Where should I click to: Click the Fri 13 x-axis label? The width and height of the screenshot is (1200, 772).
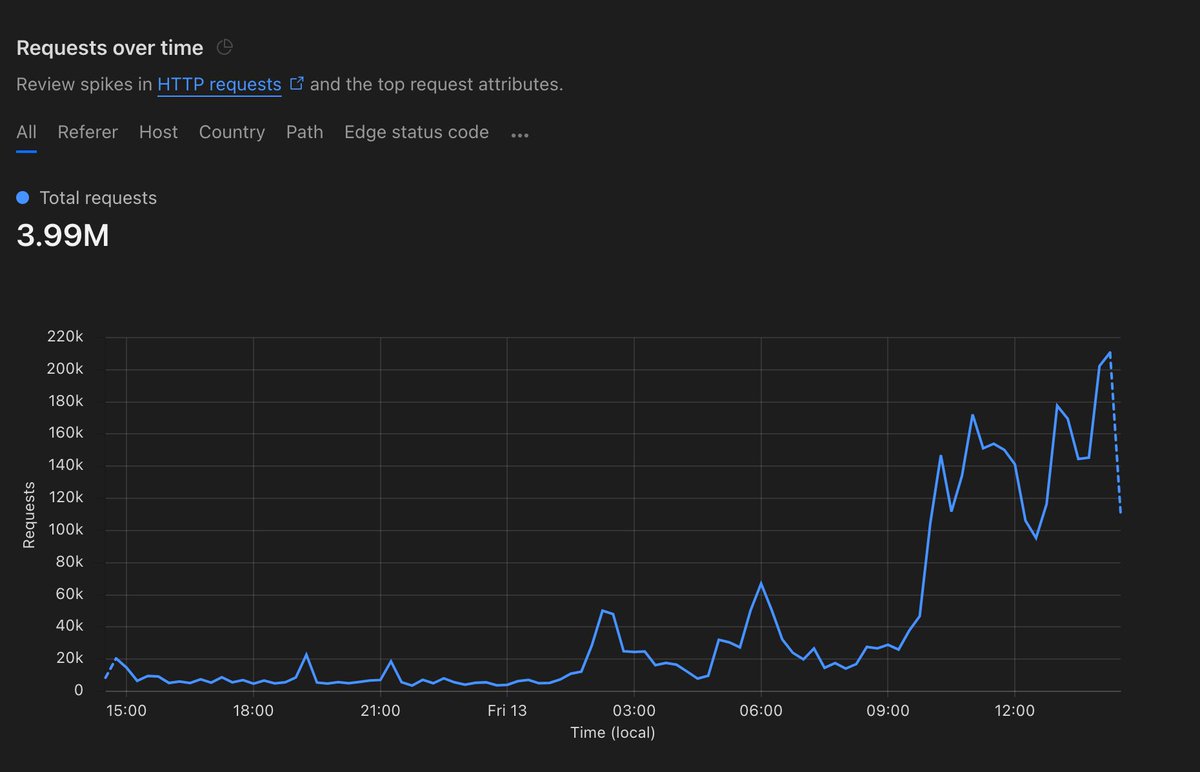point(507,710)
